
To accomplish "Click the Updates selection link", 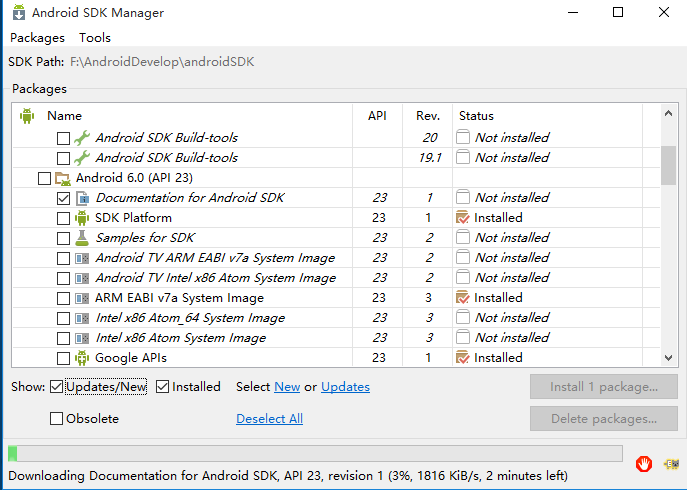I will [x=345, y=387].
